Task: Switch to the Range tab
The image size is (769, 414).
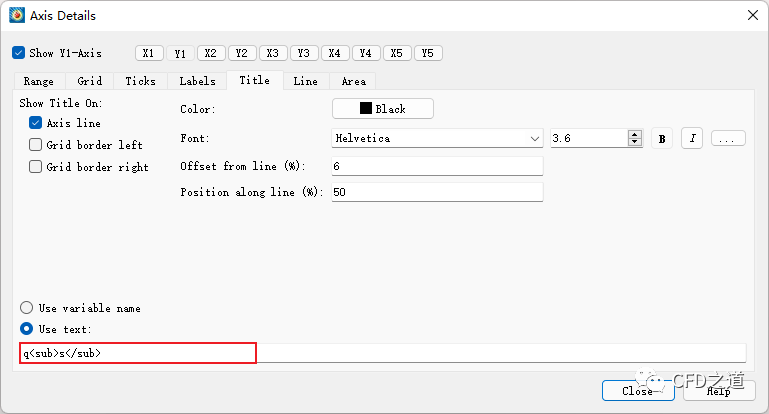Action: click(39, 81)
